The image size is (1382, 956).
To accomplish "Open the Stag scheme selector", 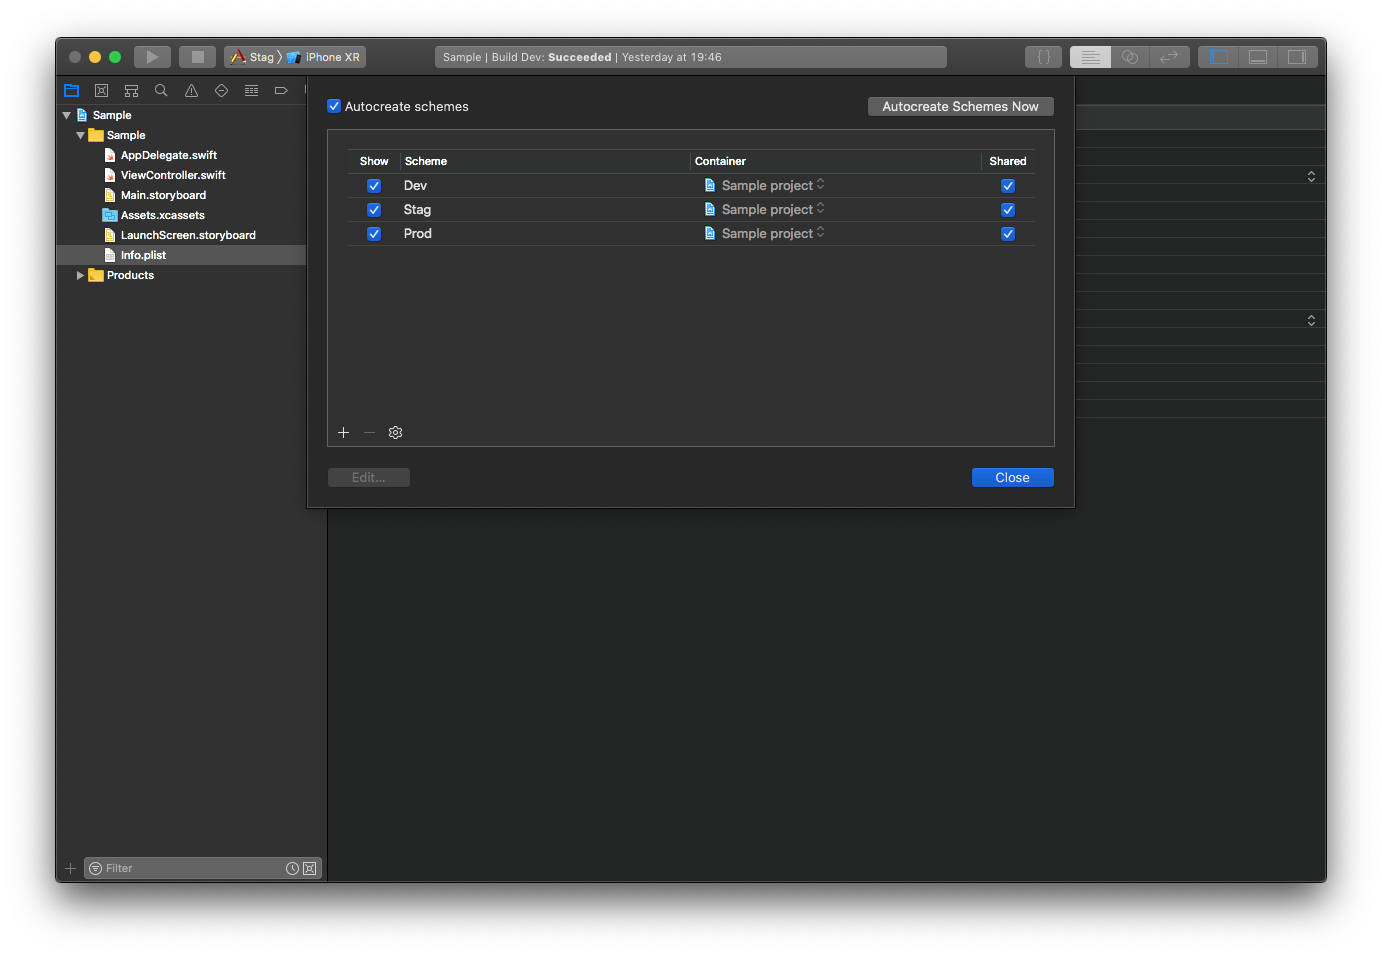I will coord(254,57).
